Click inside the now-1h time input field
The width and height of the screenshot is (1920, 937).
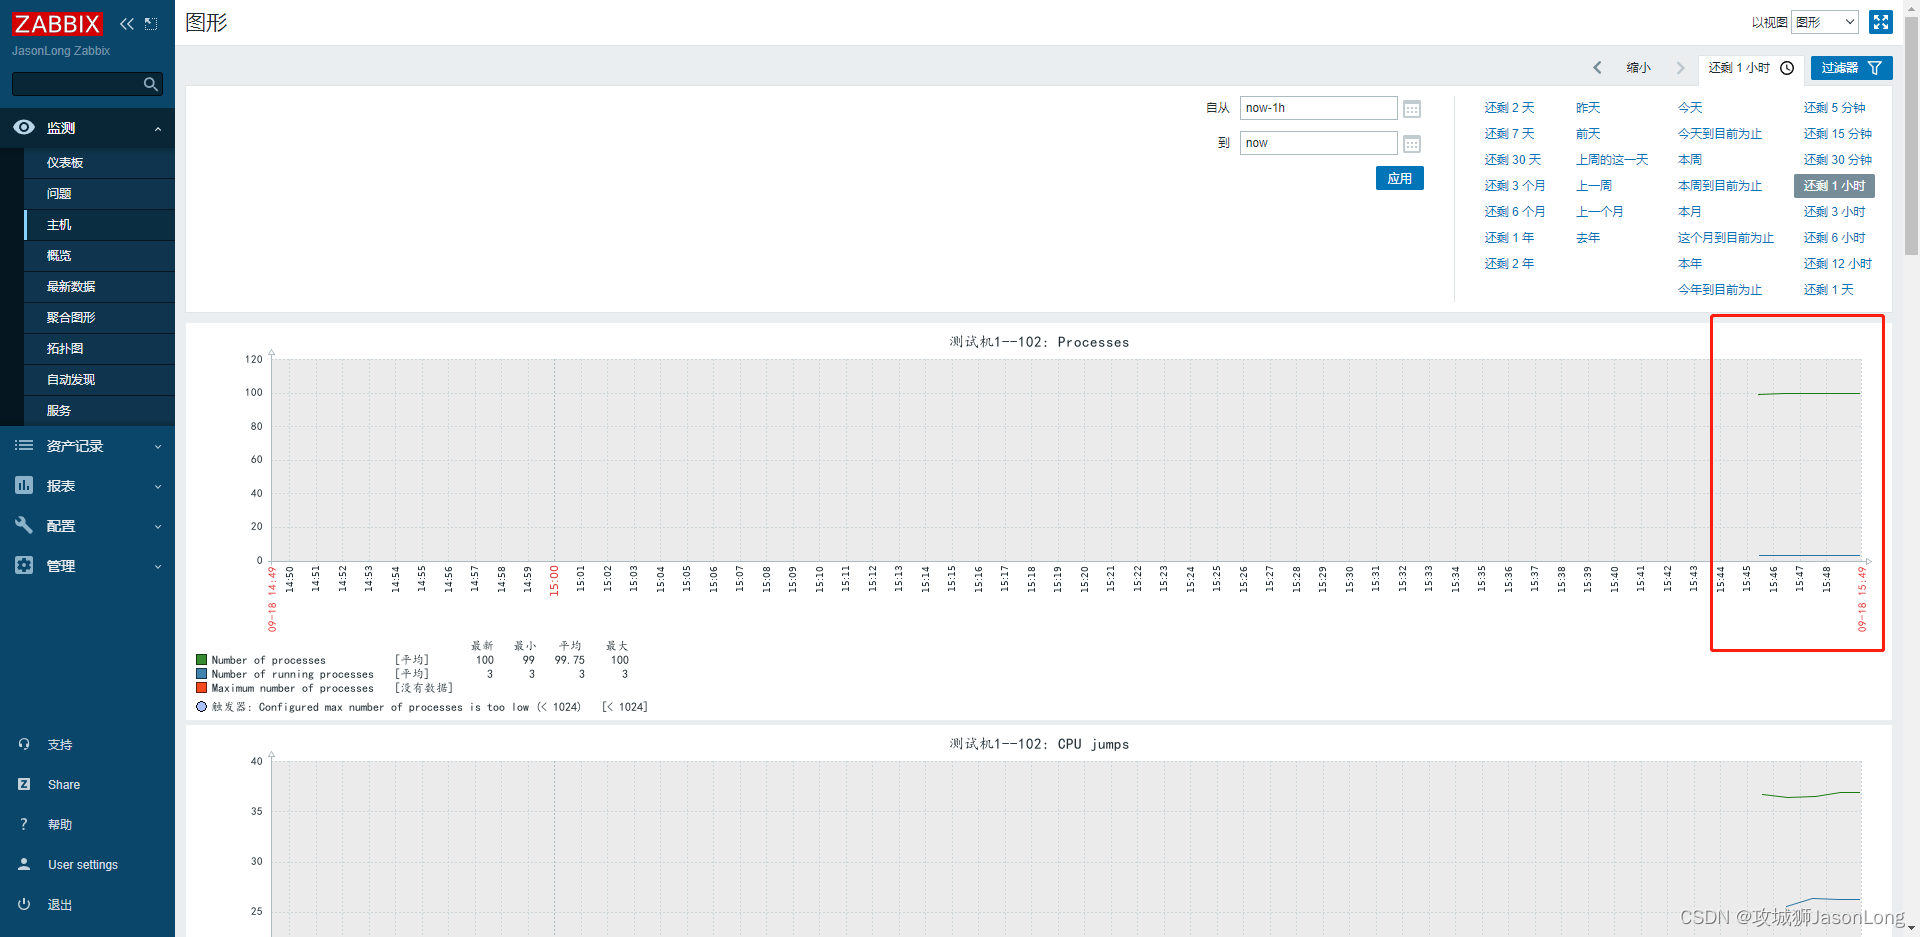[1318, 108]
